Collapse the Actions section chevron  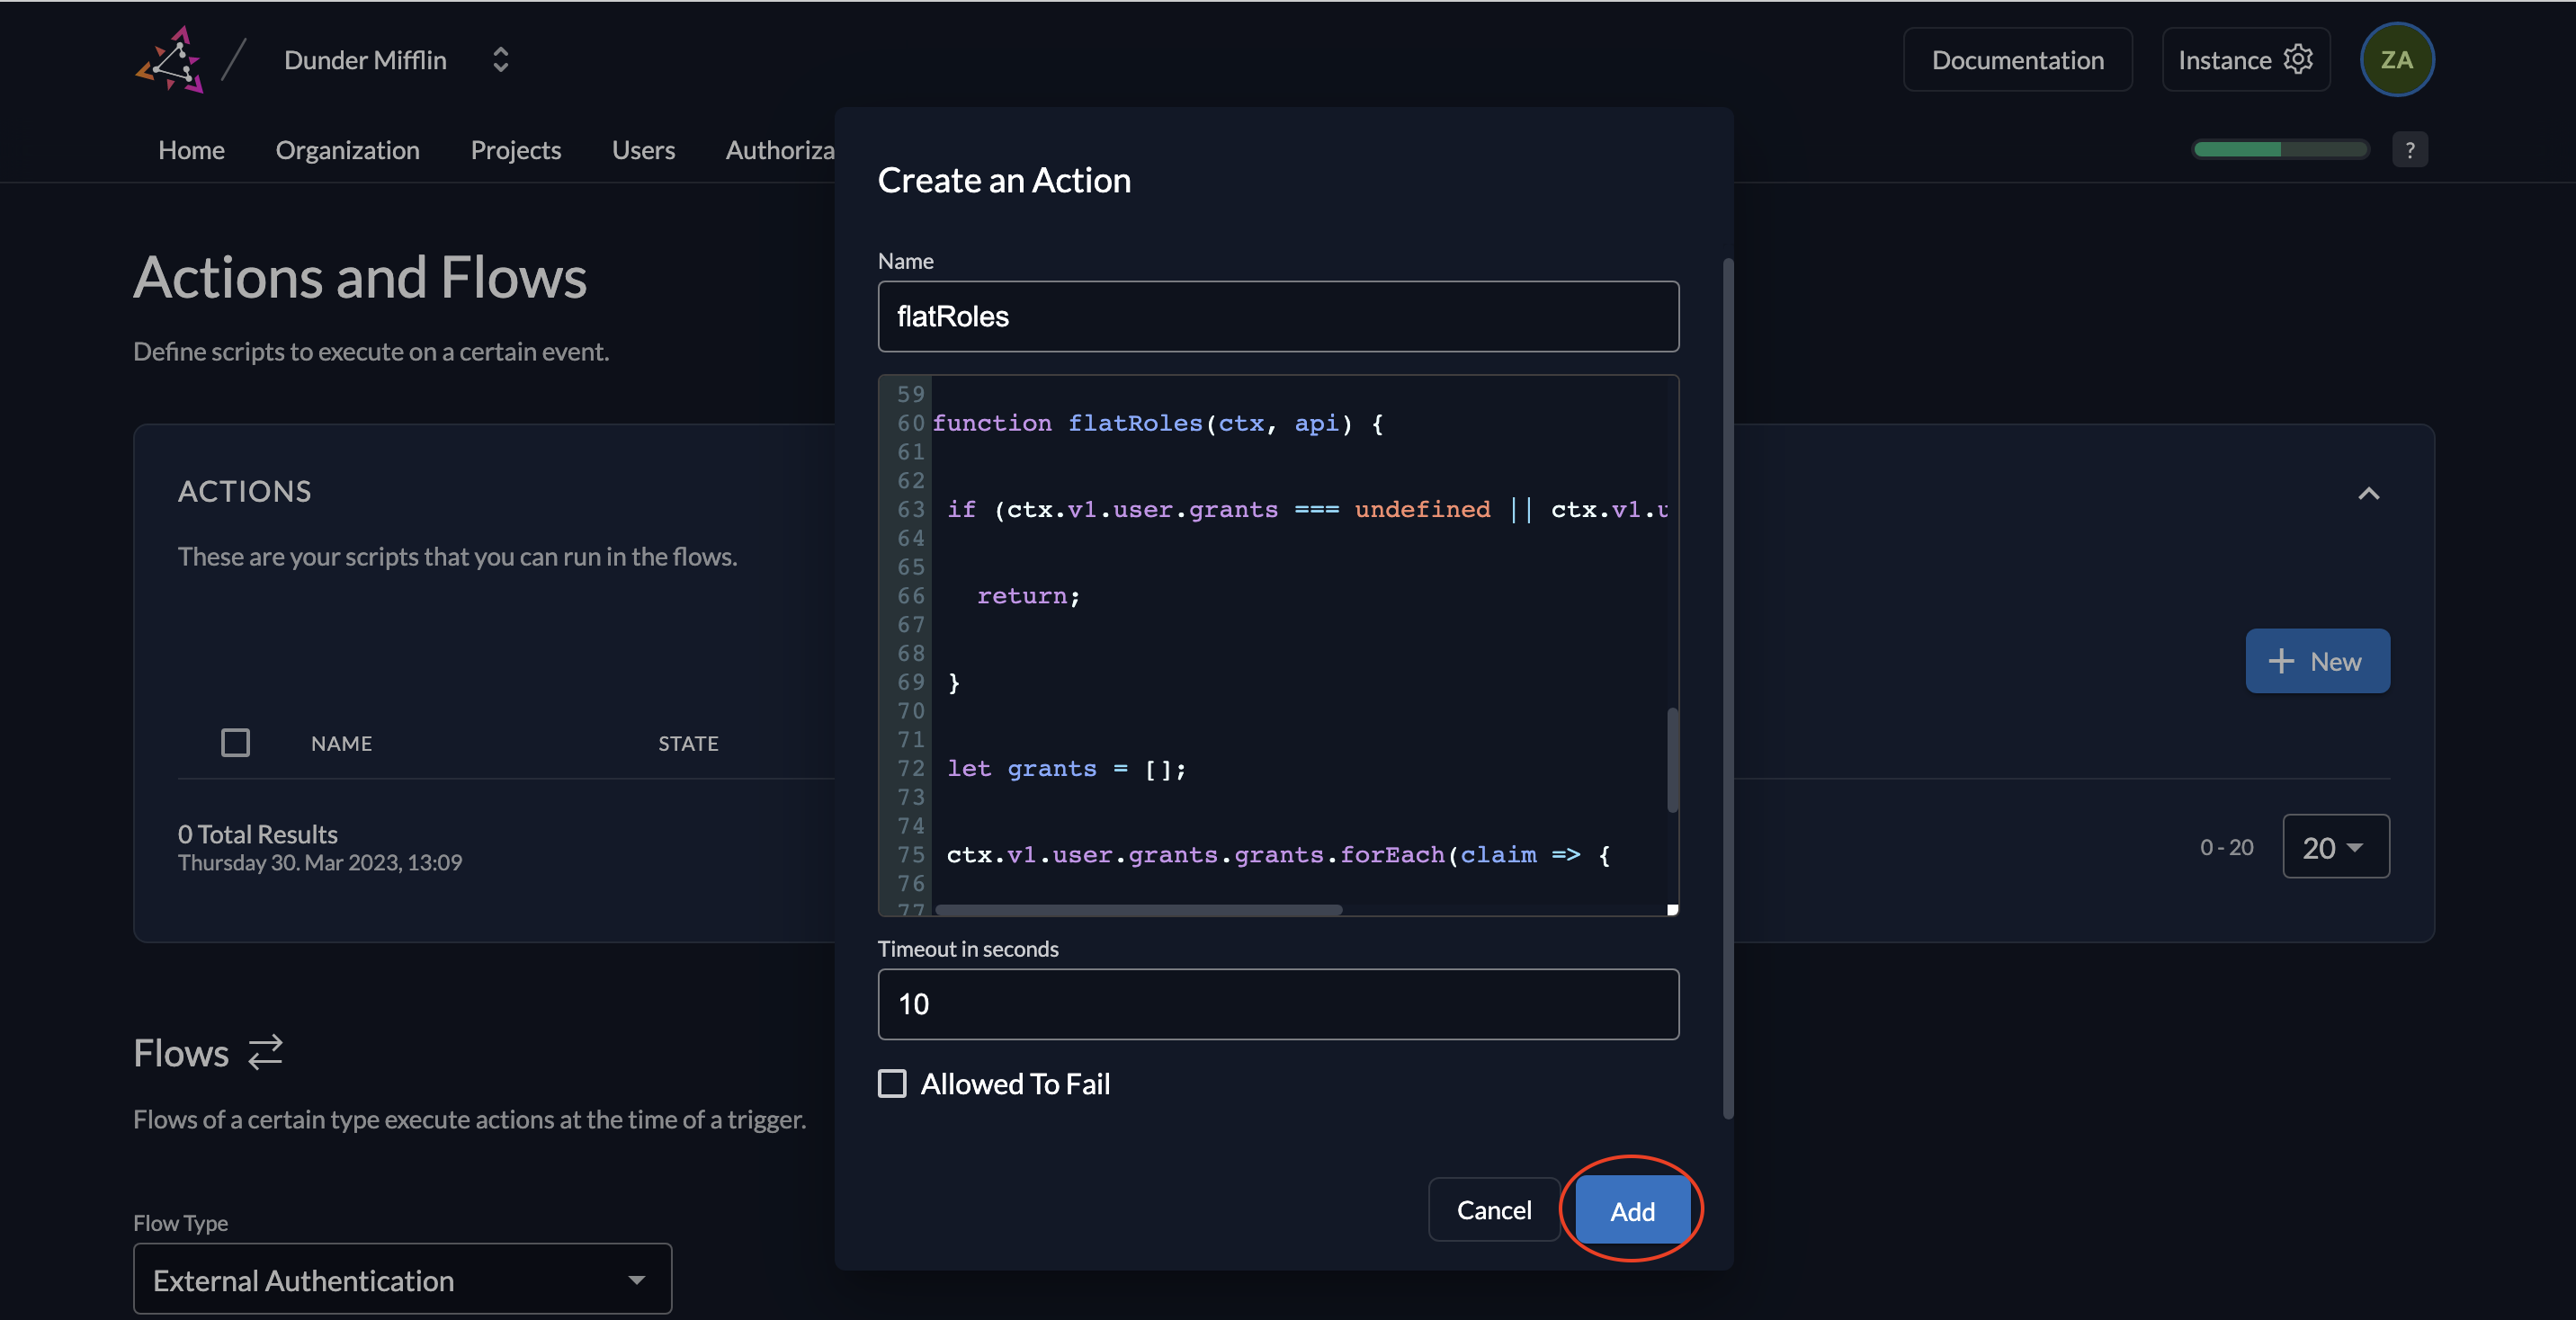2368,493
